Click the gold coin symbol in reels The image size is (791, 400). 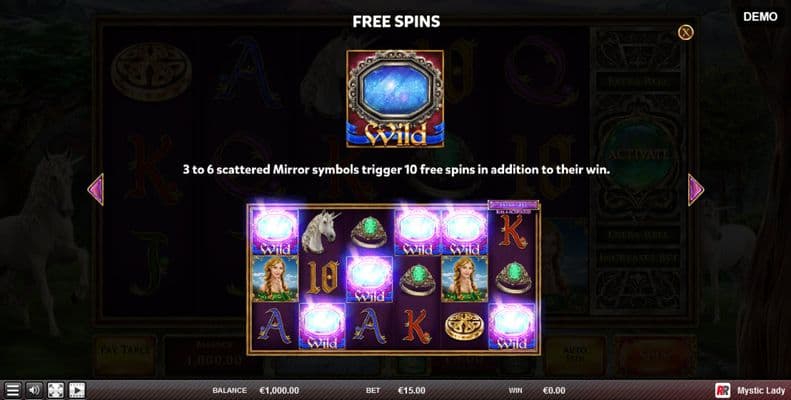point(464,326)
